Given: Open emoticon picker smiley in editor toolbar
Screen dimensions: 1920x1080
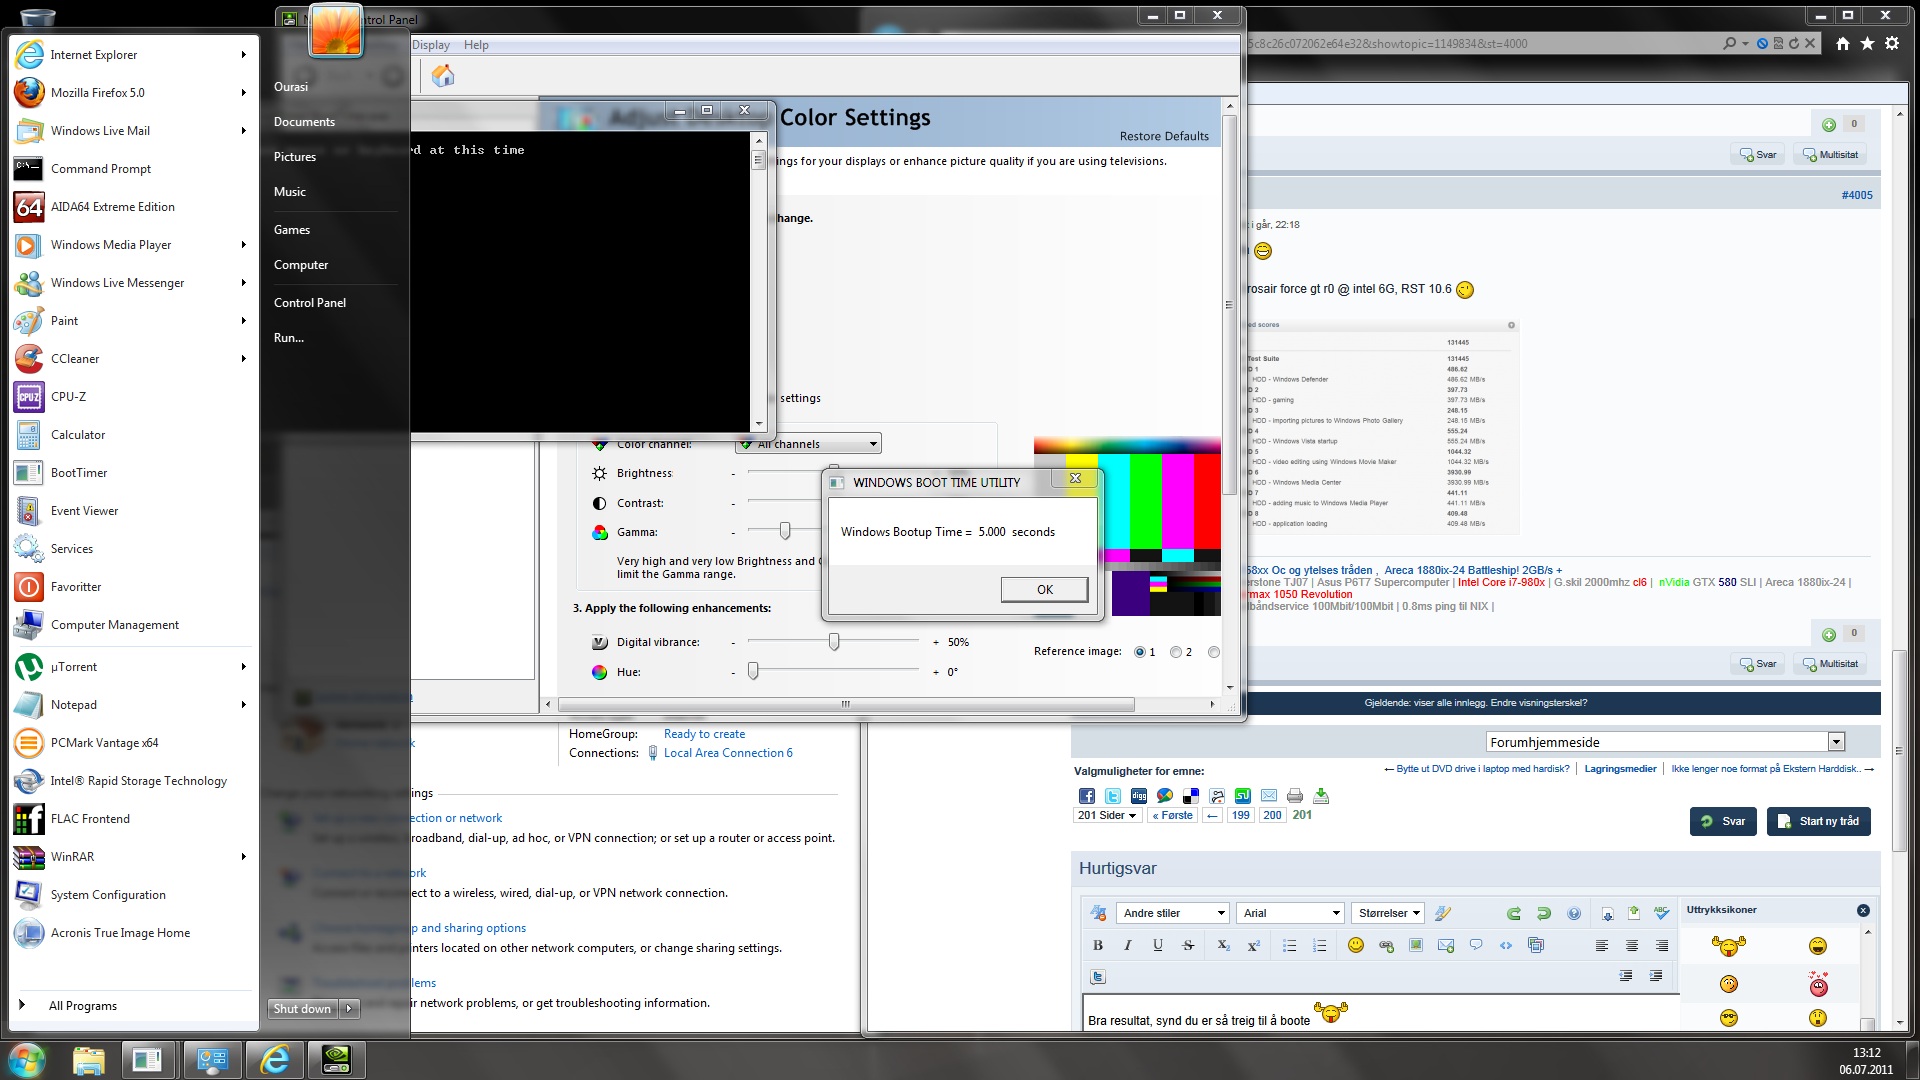Looking at the screenshot, I should click(1356, 945).
